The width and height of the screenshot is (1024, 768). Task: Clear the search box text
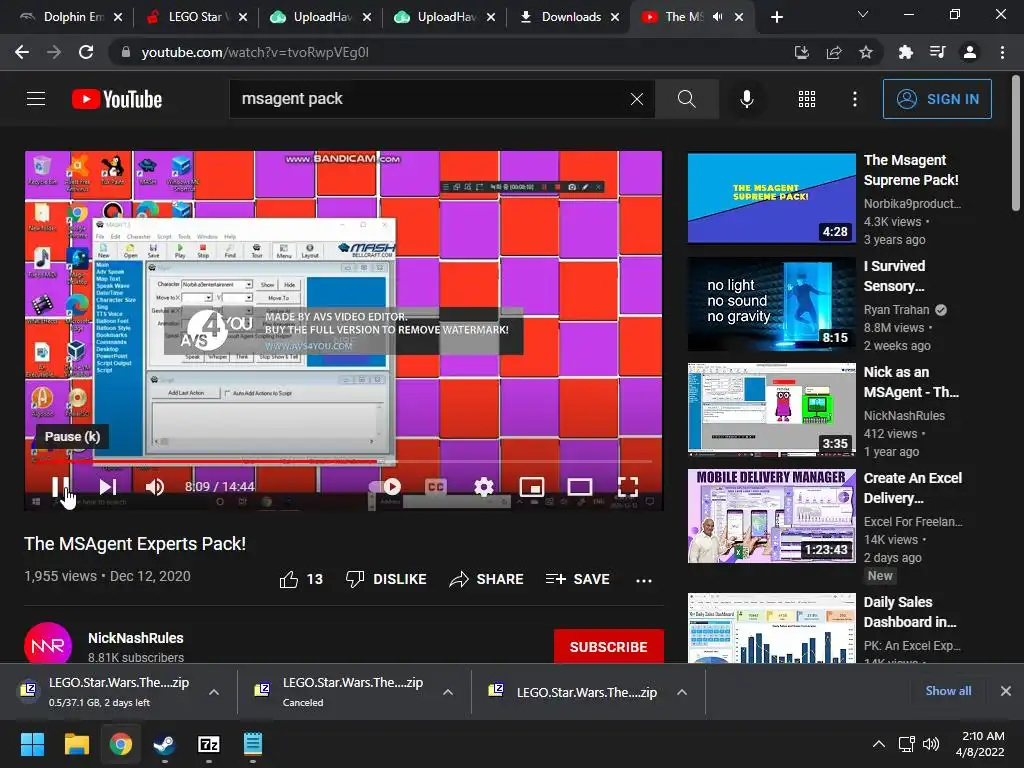click(x=637, y=99)
